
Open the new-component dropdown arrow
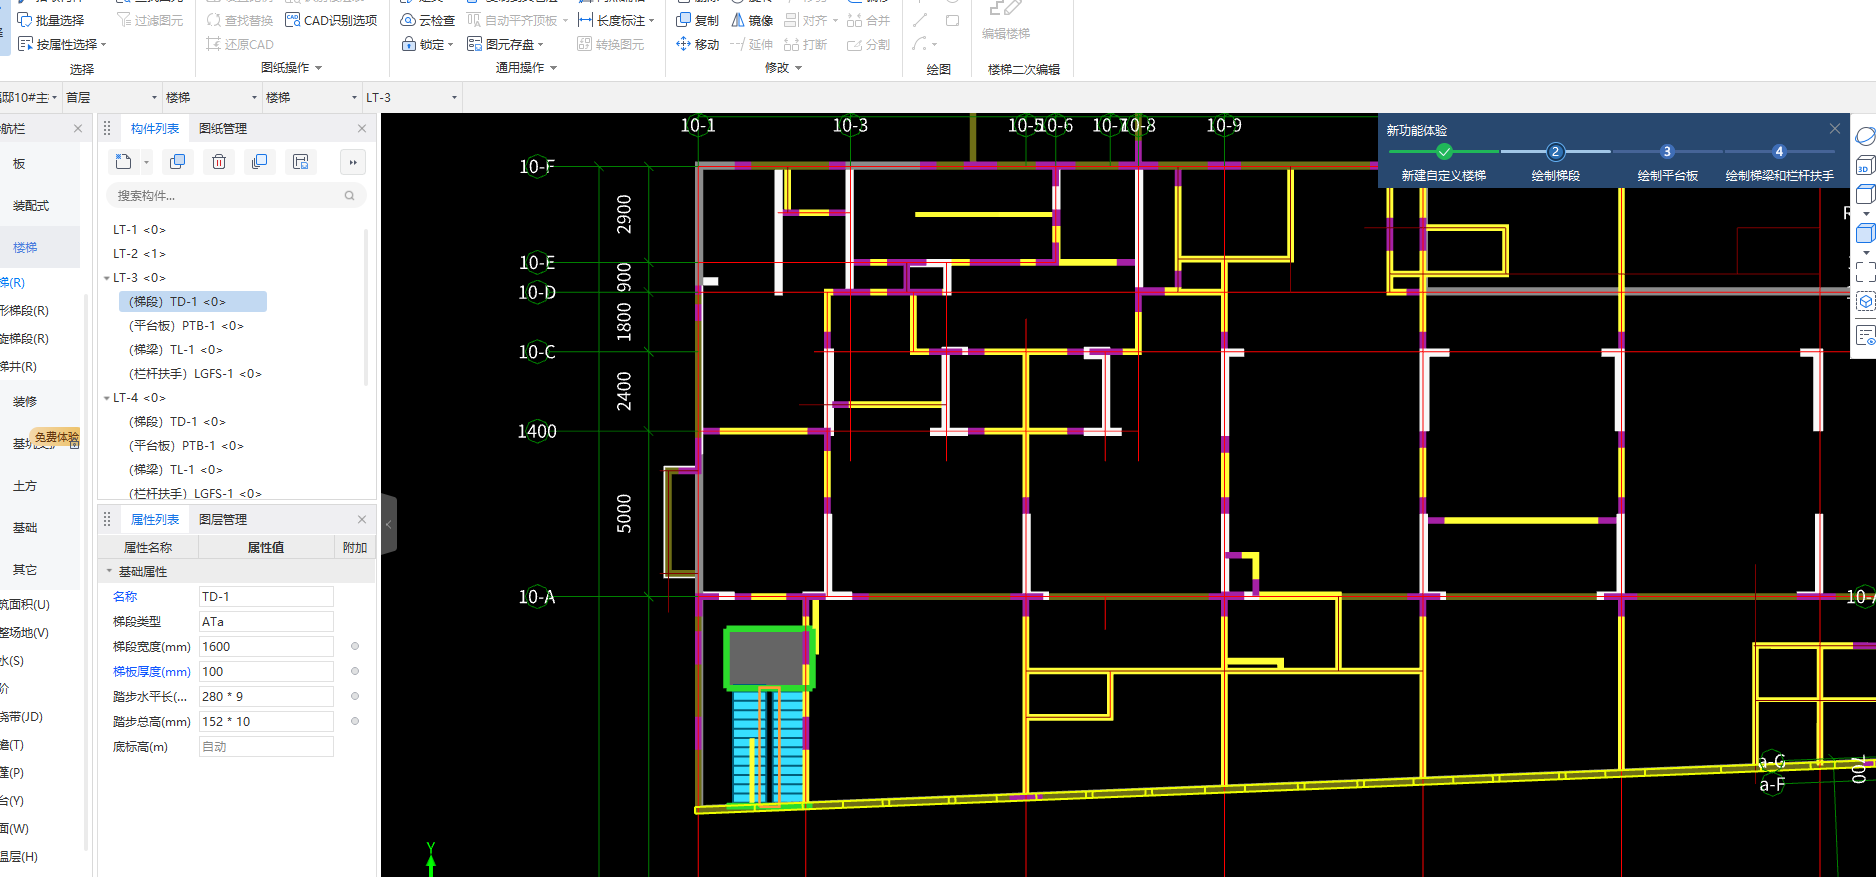coord(146,162)
